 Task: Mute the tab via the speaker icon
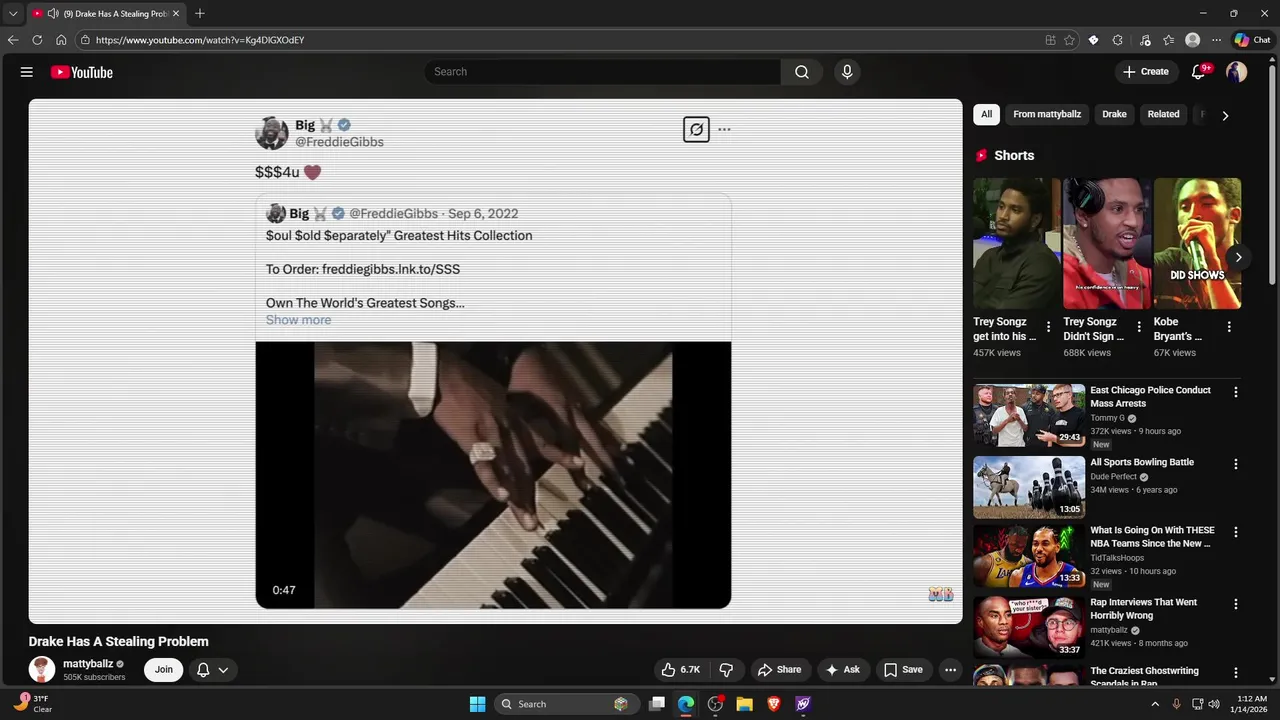click(53, 13)
